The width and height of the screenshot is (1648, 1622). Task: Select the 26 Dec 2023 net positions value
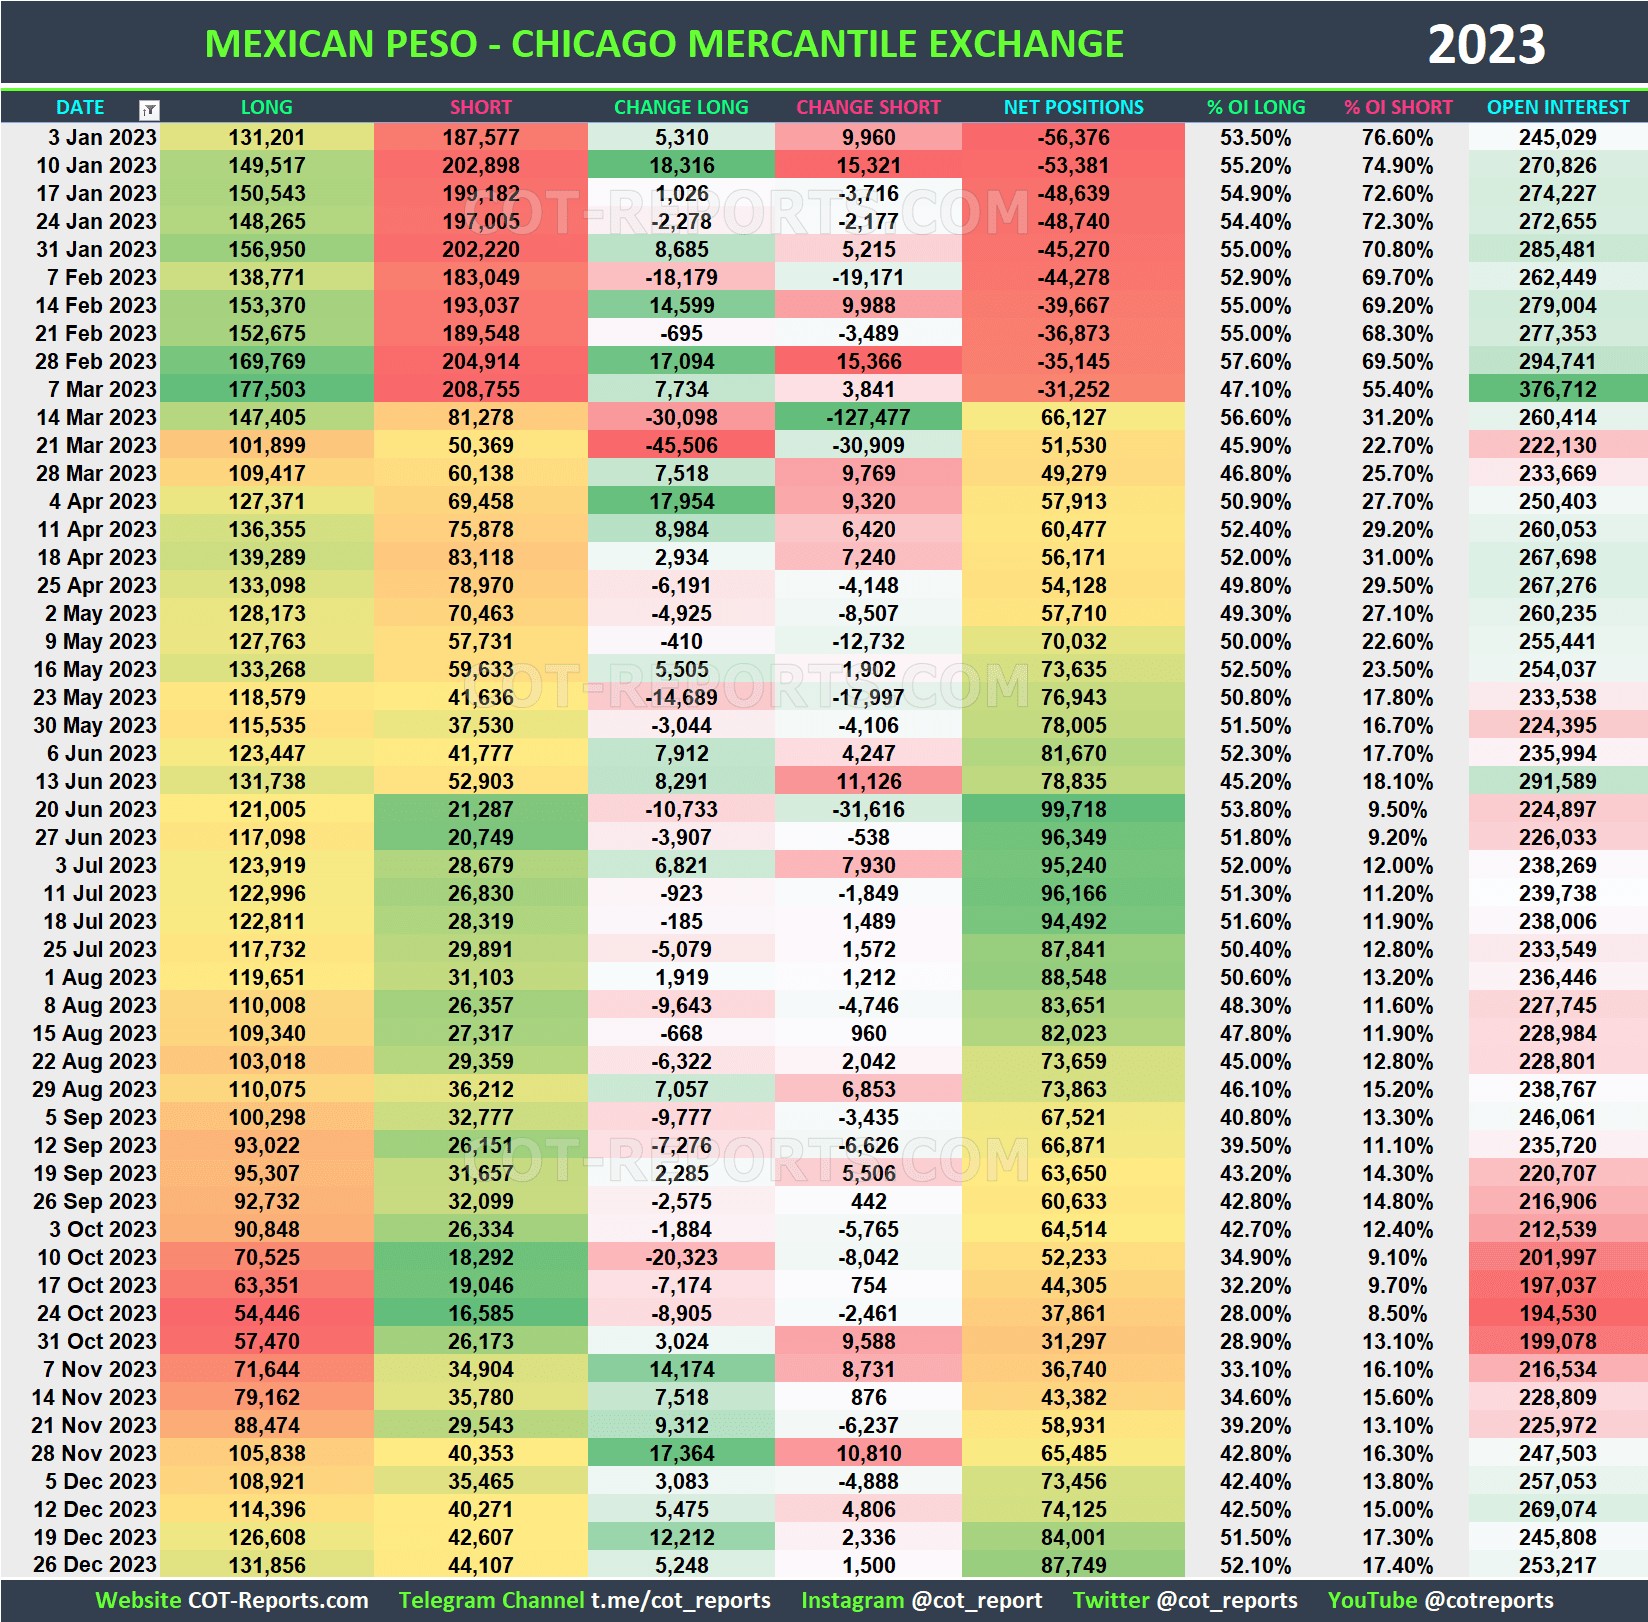pos(1072,1565)
